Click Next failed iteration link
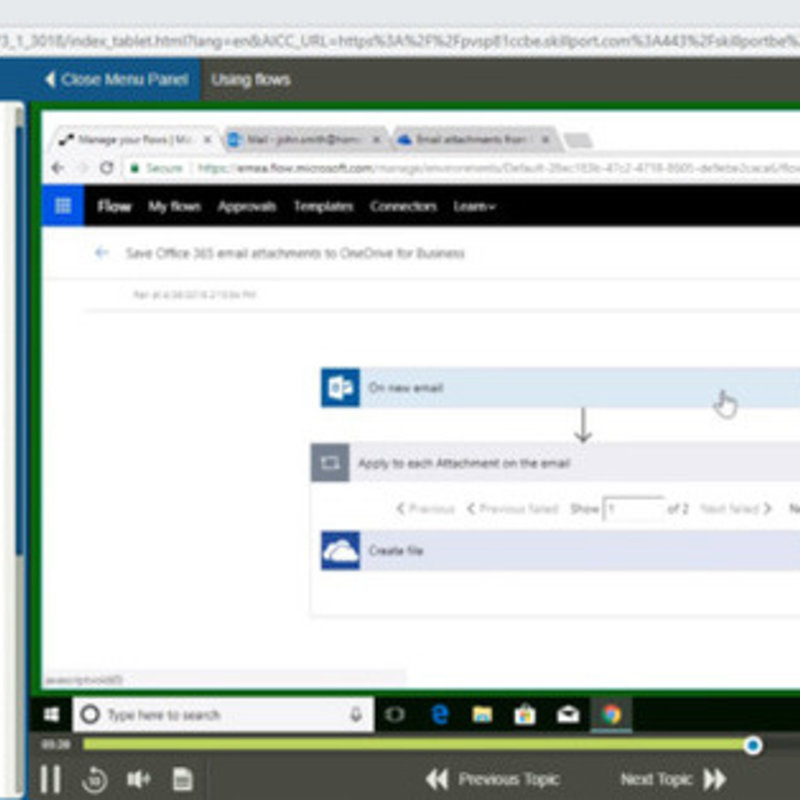800x800 pixels. [736, 509]
